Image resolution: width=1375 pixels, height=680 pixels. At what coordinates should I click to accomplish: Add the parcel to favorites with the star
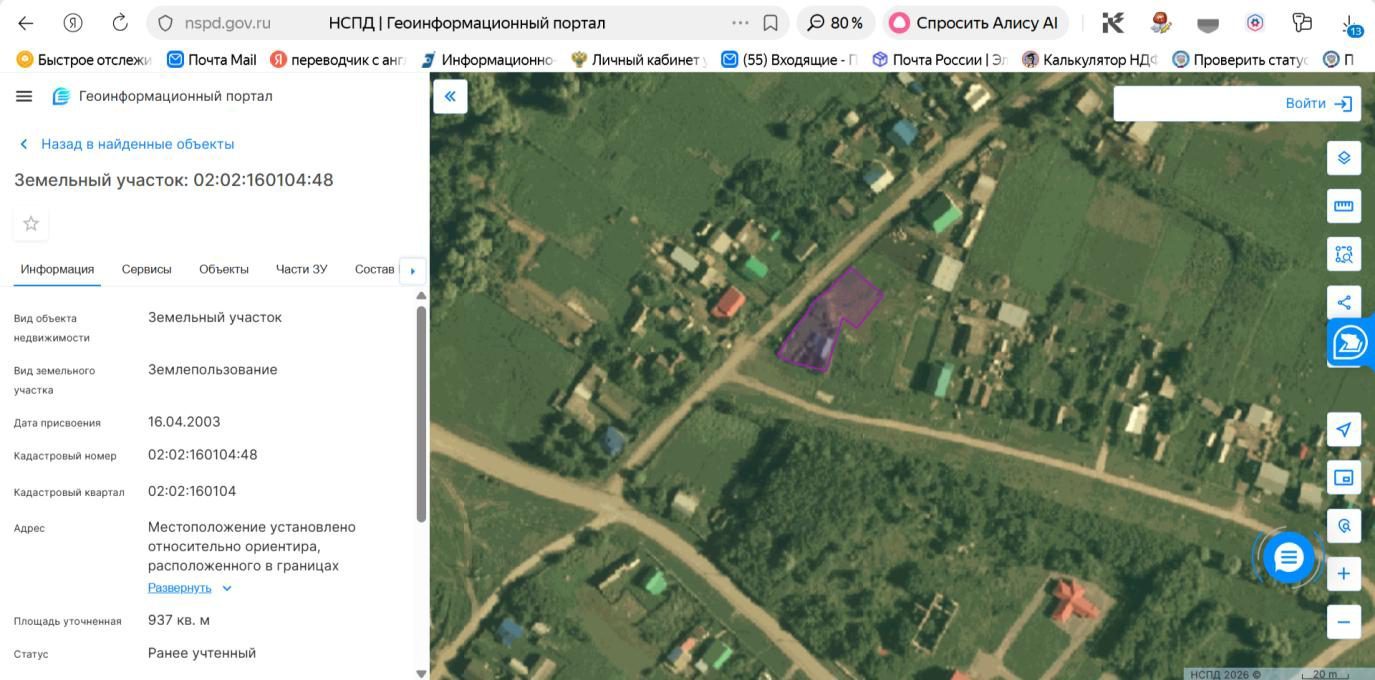pos(31,224)
